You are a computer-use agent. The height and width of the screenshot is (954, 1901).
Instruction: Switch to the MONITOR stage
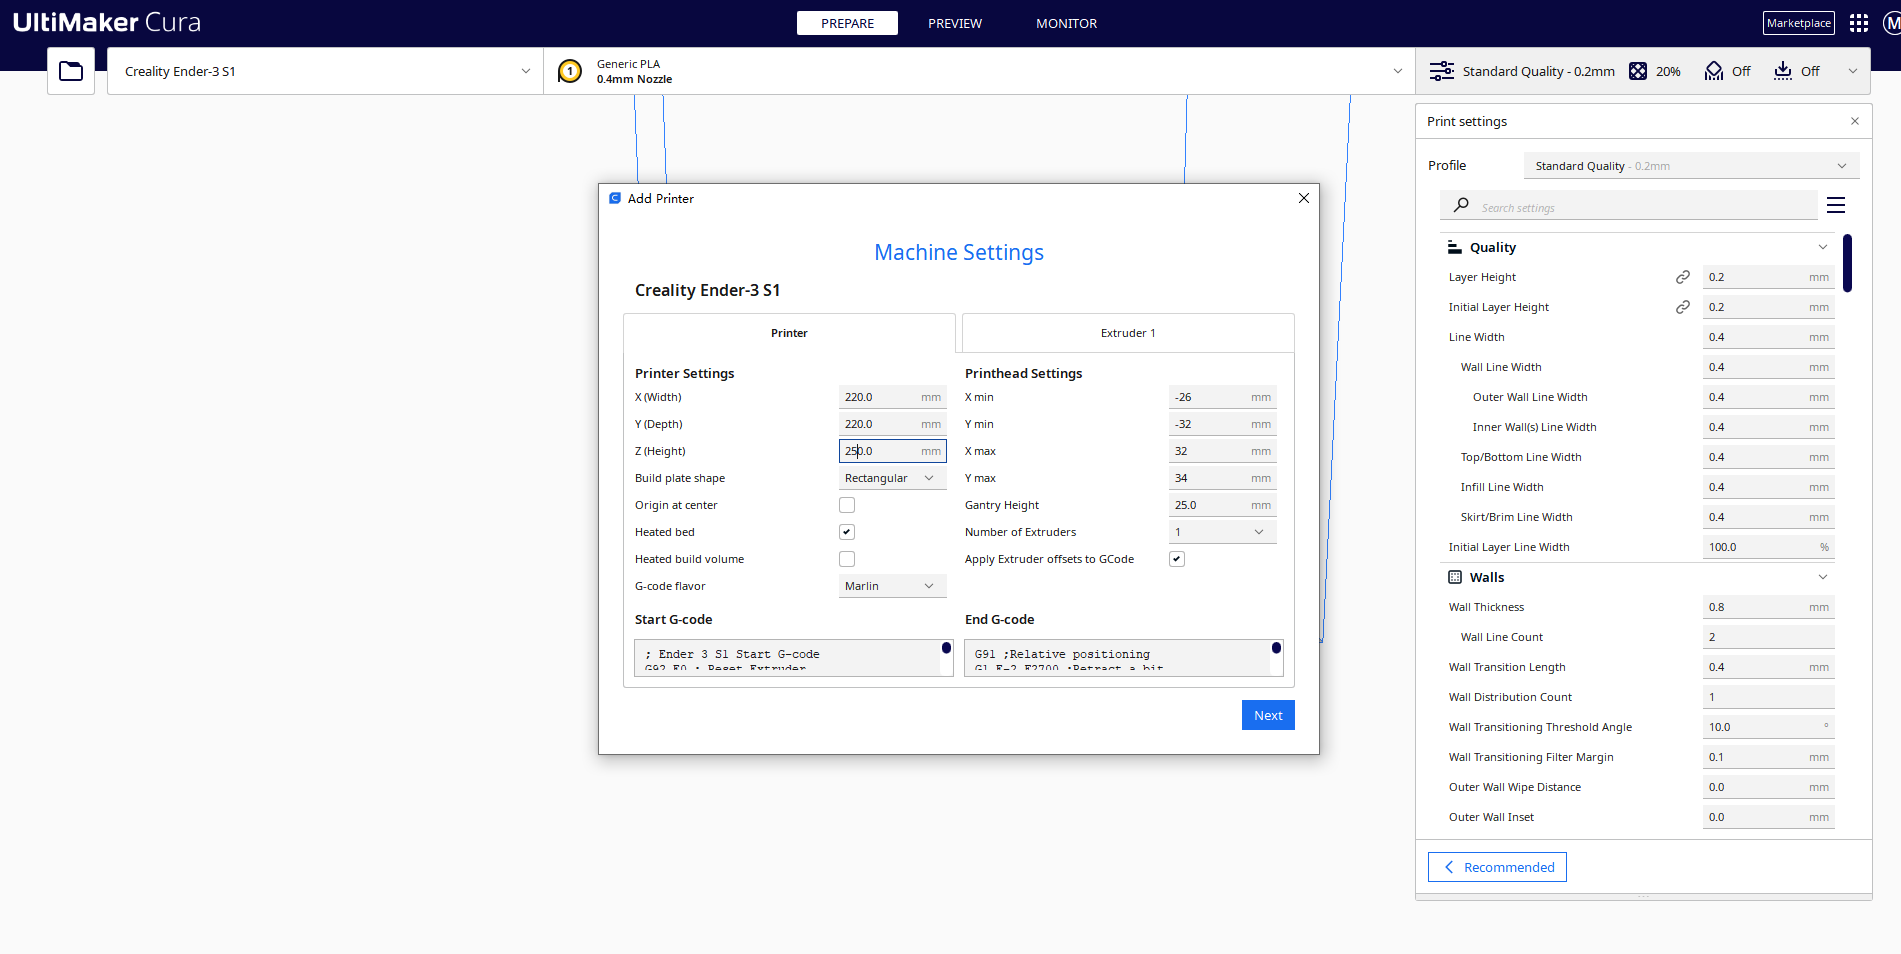1066,23
